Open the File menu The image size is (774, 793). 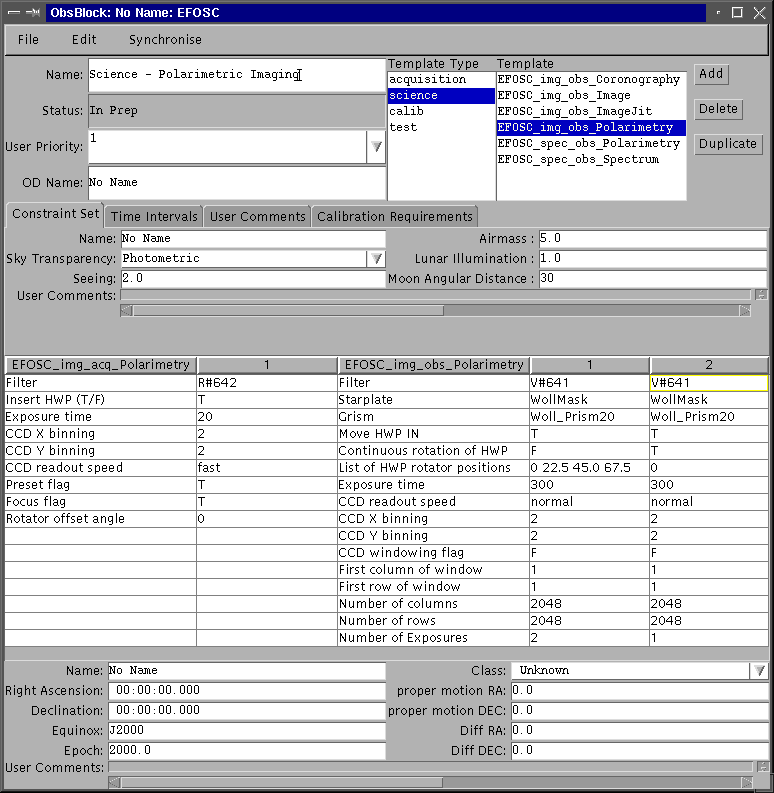pyautogui.click(x=28, y=39)
